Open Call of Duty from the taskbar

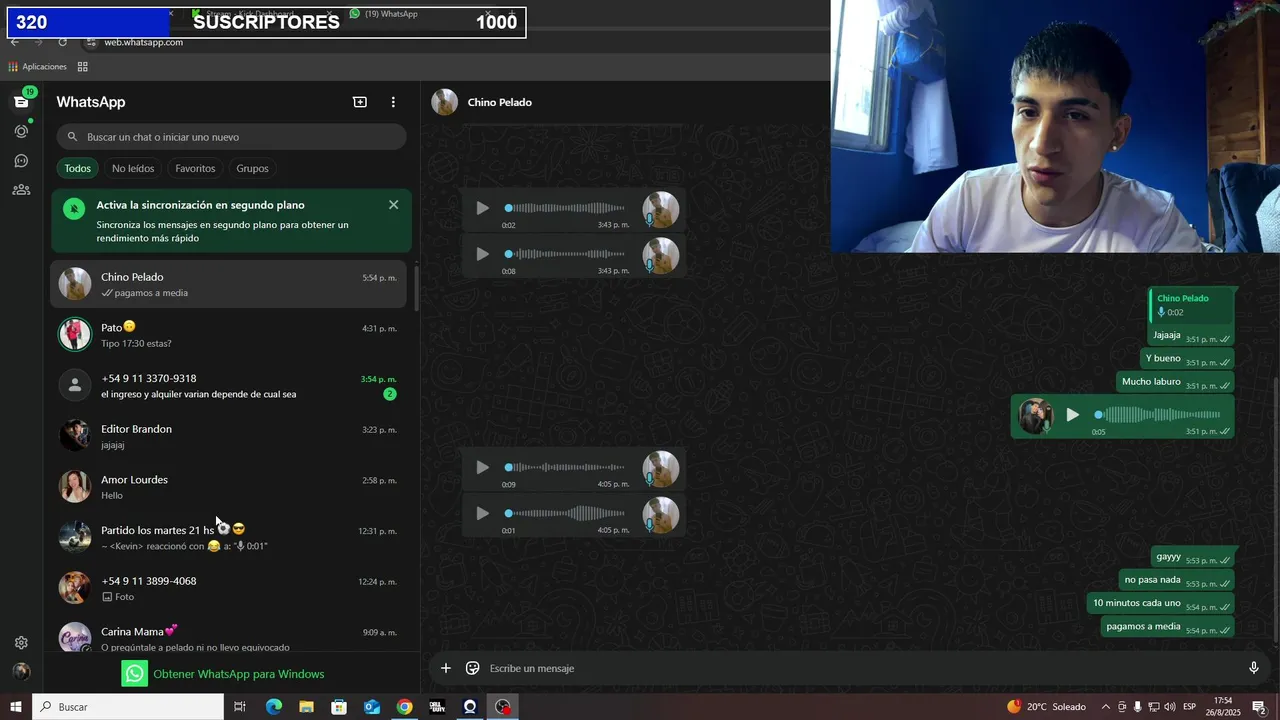click(x=437, y=707)
